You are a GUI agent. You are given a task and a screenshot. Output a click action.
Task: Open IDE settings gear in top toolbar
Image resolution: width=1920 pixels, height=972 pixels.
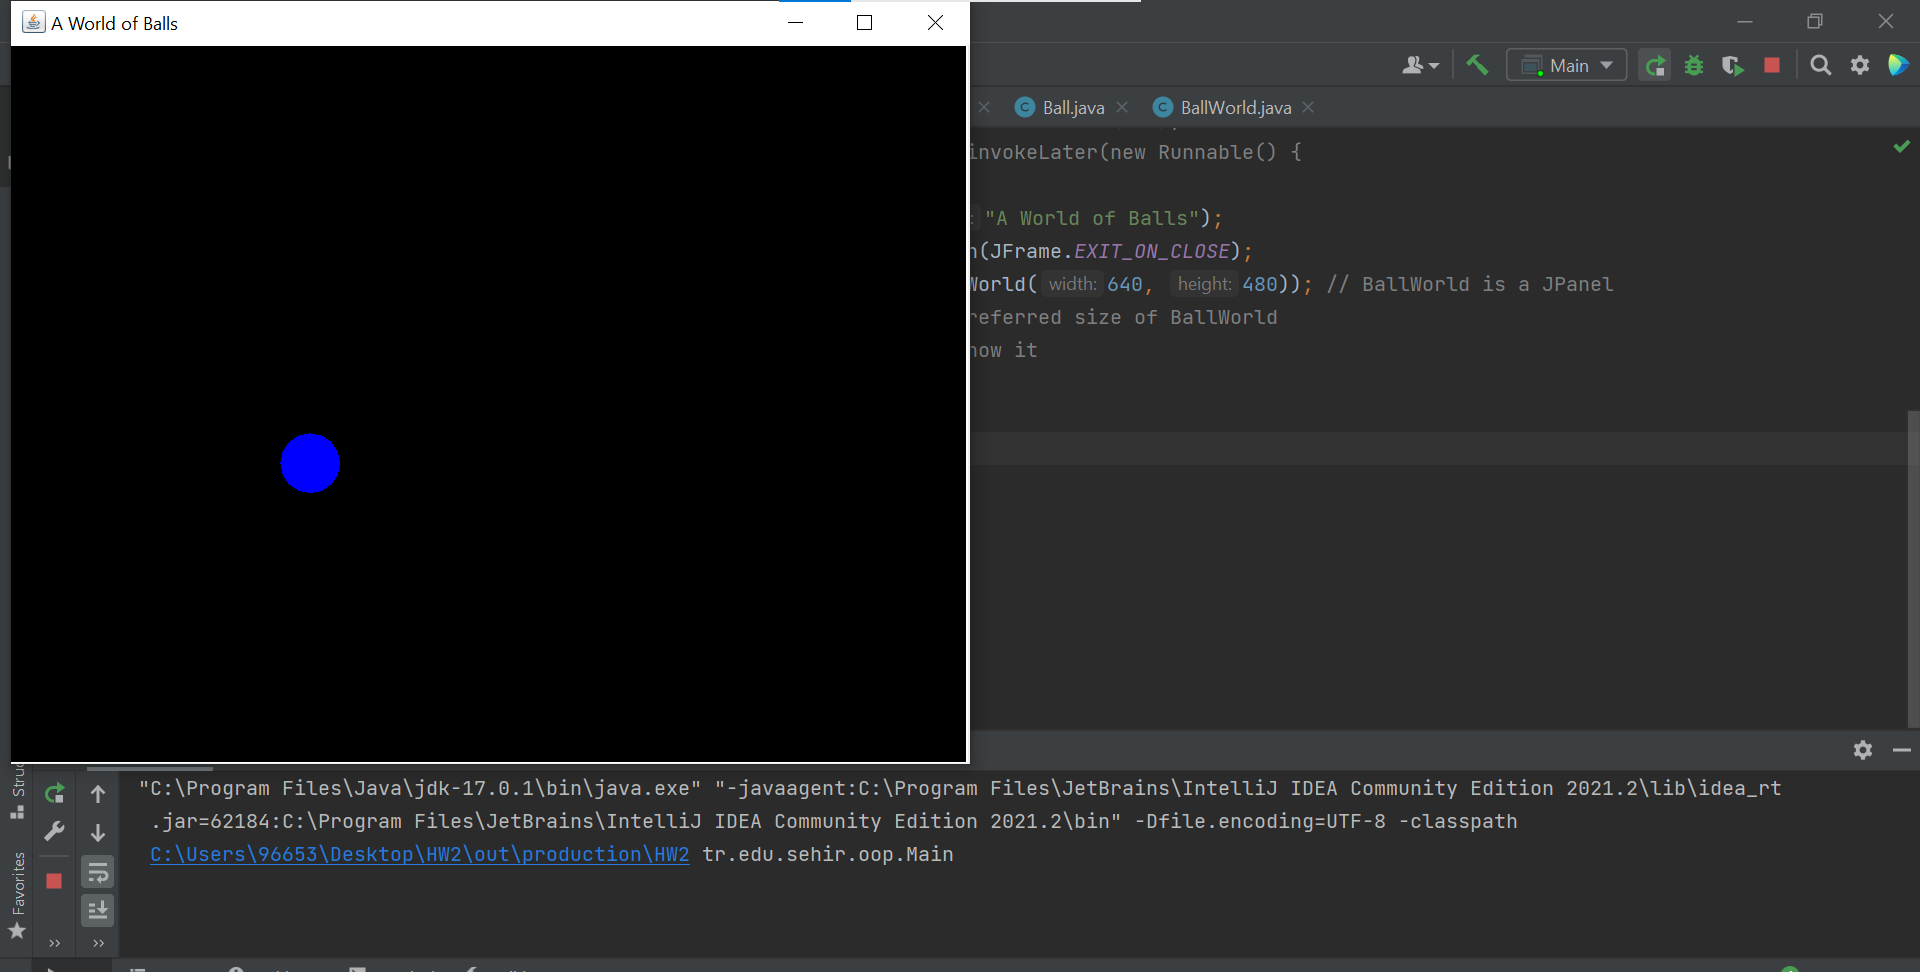1860,65
